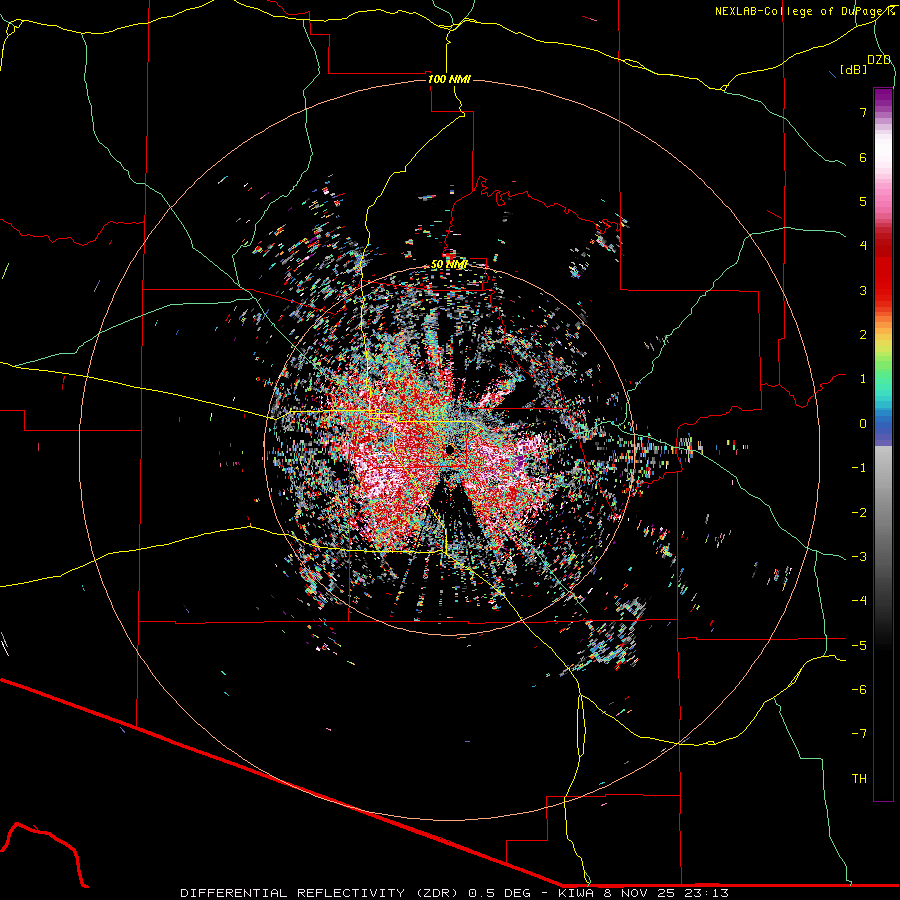Viewport: 900px width, 900px height.
Task: Click the '7' value on the color scale
Action: tap(863, 112)
